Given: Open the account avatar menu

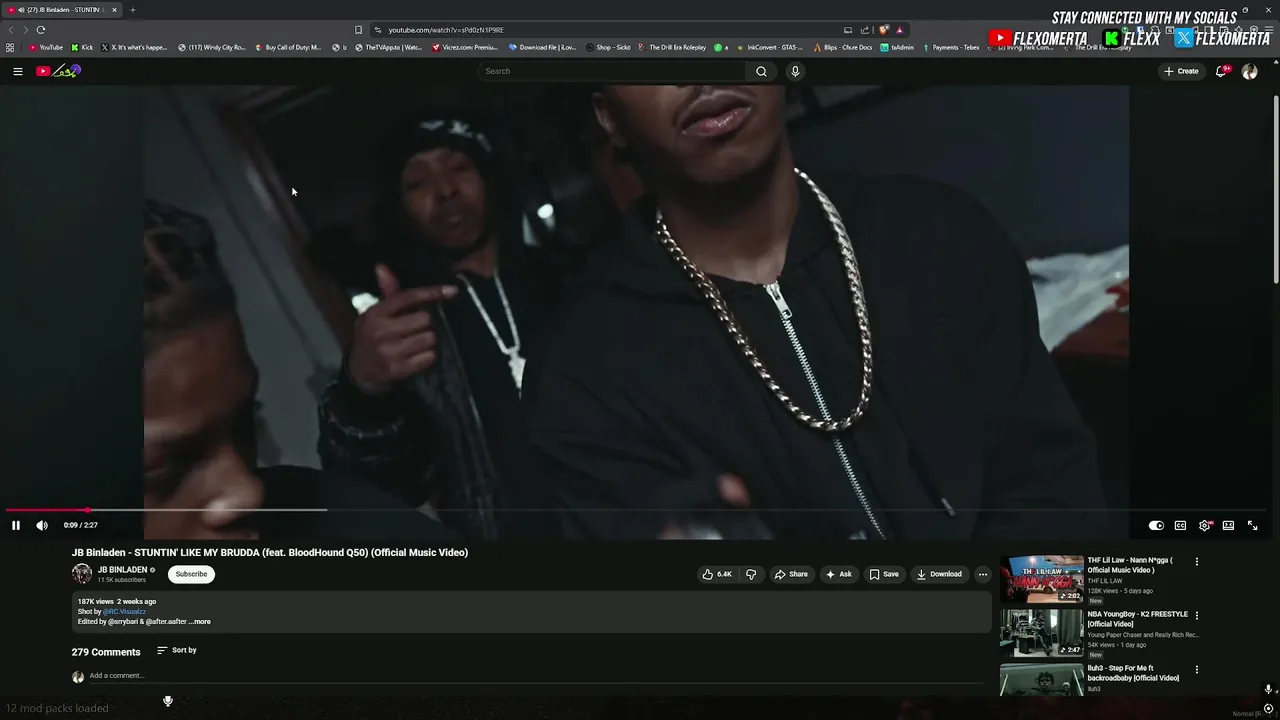Looking at the screenshot, I should tap(1249, 71).
